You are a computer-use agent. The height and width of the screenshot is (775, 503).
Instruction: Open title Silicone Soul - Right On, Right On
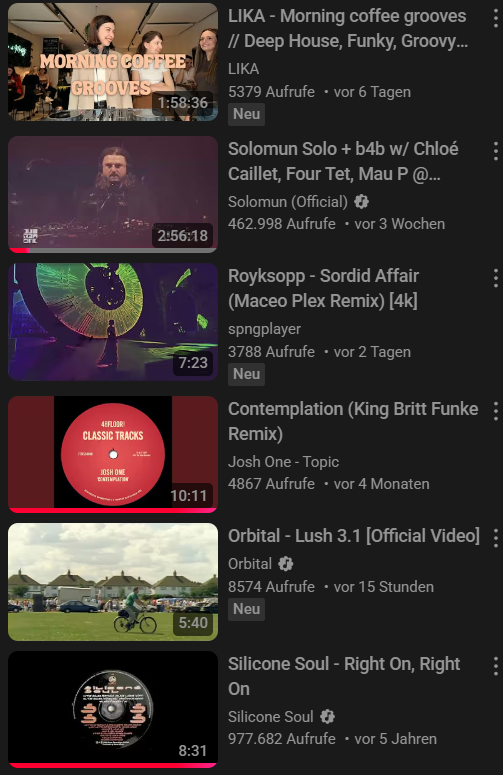tap(344, 676)
